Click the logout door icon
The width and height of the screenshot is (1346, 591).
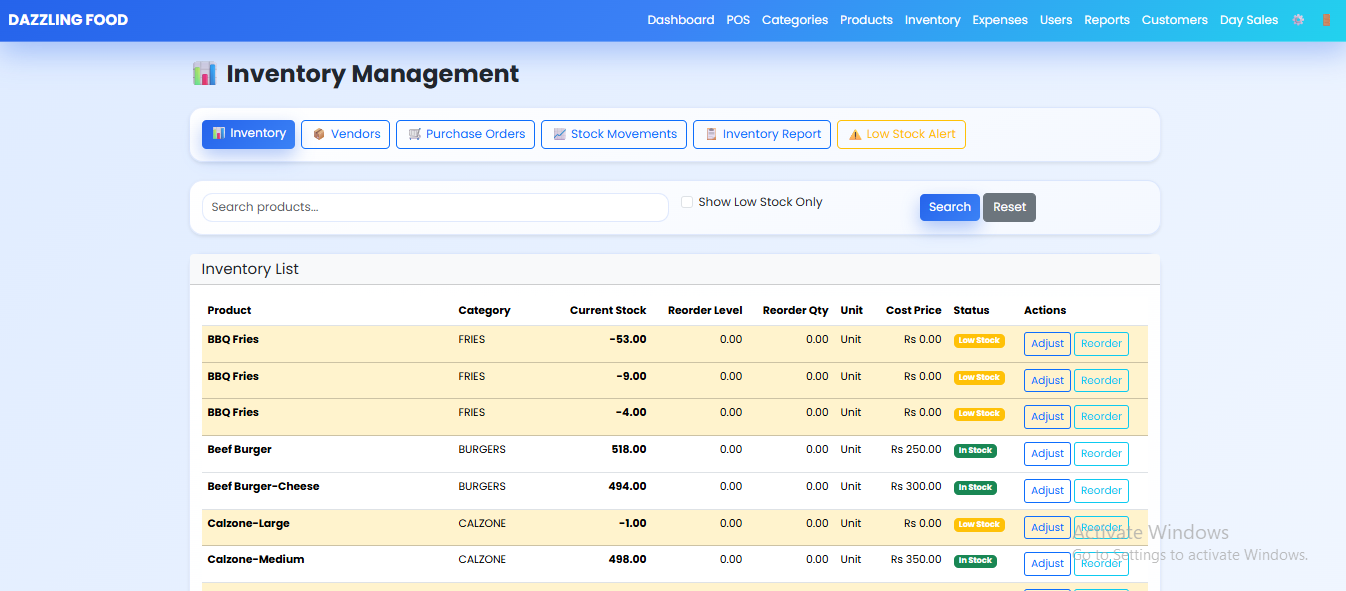(x=1326, y=20)
